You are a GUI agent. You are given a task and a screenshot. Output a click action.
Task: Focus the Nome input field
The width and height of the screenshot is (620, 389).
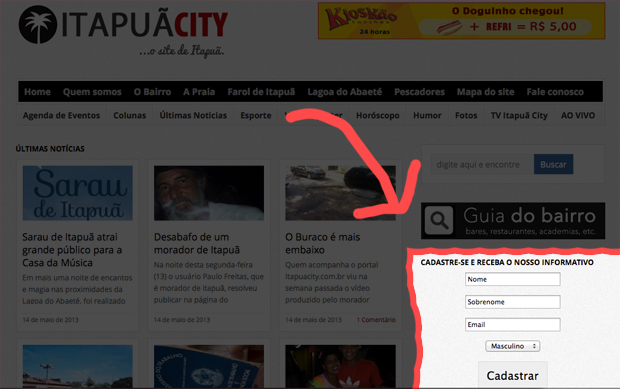point(512,279)
